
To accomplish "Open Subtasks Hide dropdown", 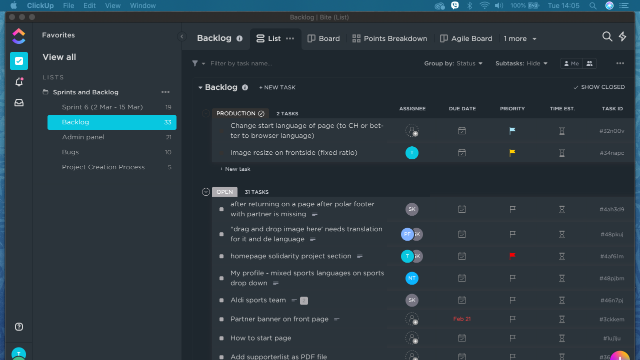I will (521, 63).
